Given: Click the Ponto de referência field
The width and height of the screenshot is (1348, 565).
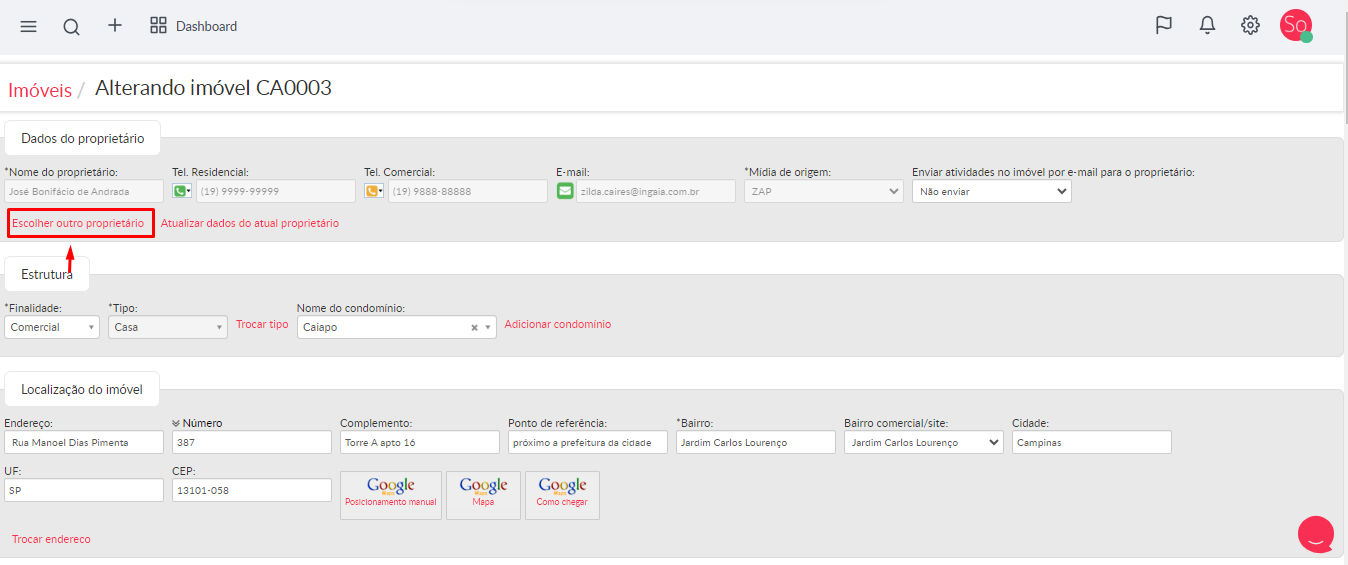Looking at the screenshot, I should point(587,442).
